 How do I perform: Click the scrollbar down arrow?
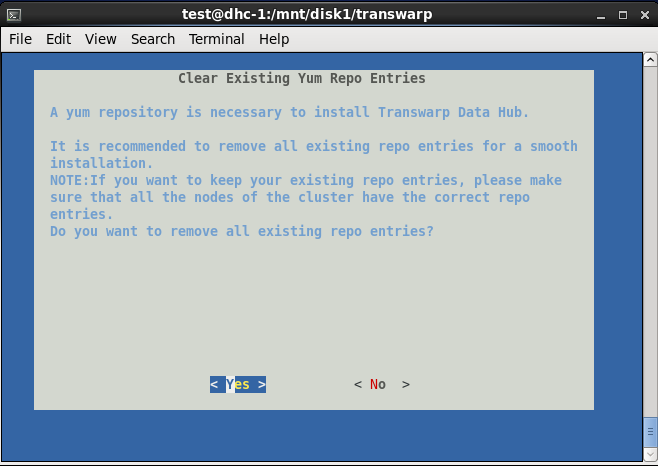click(x=650, y=455)
